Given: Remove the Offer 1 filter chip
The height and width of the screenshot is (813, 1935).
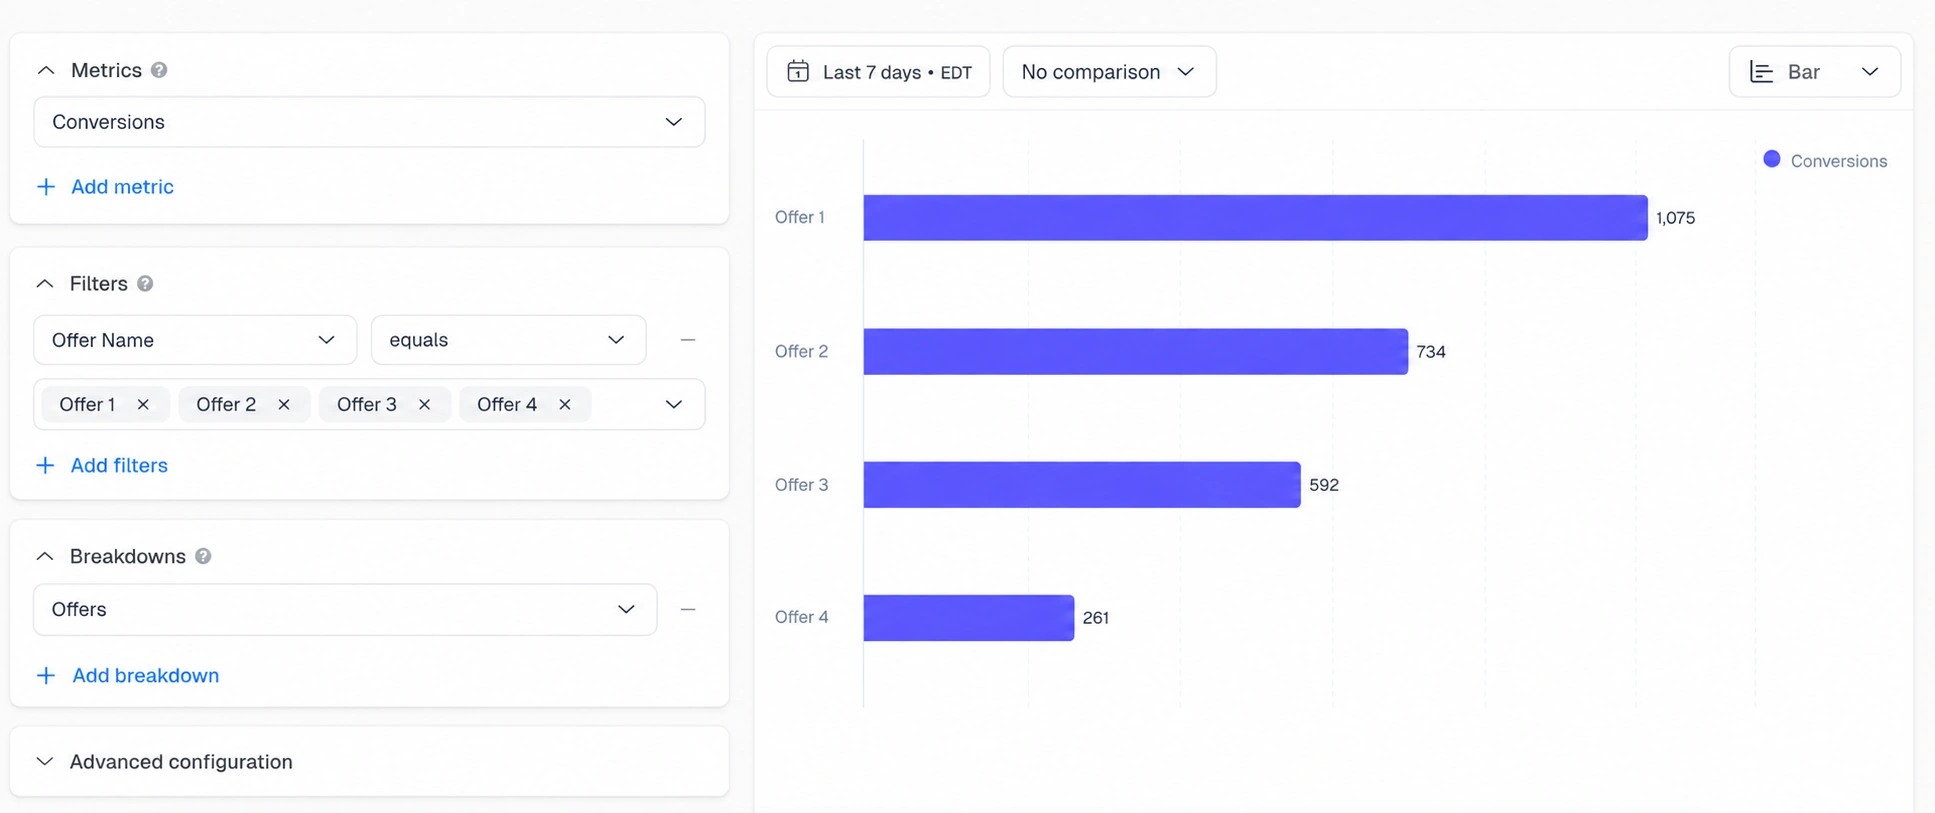Looking at the screenshot, I should 143,404.
